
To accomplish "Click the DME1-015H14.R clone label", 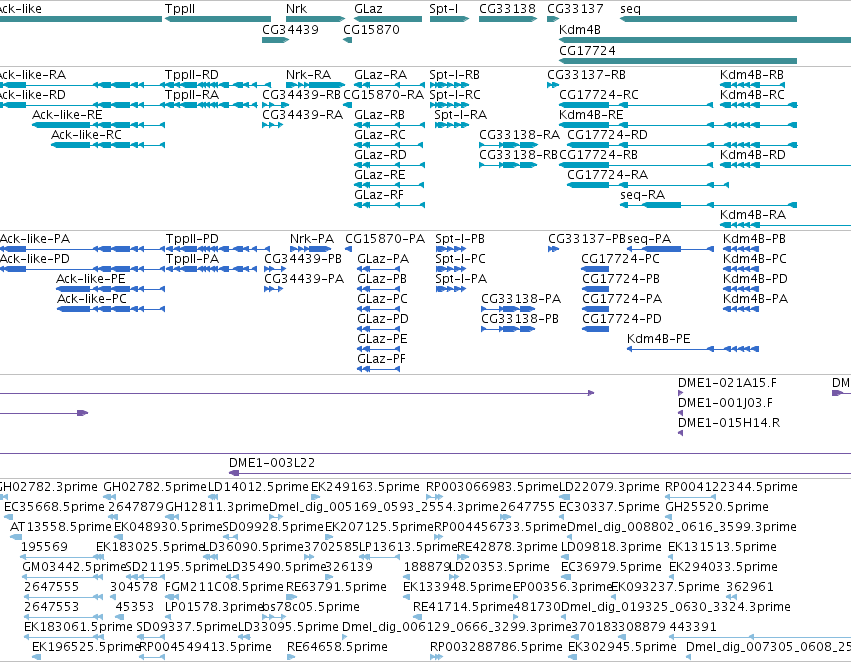I will pos(729,423).
